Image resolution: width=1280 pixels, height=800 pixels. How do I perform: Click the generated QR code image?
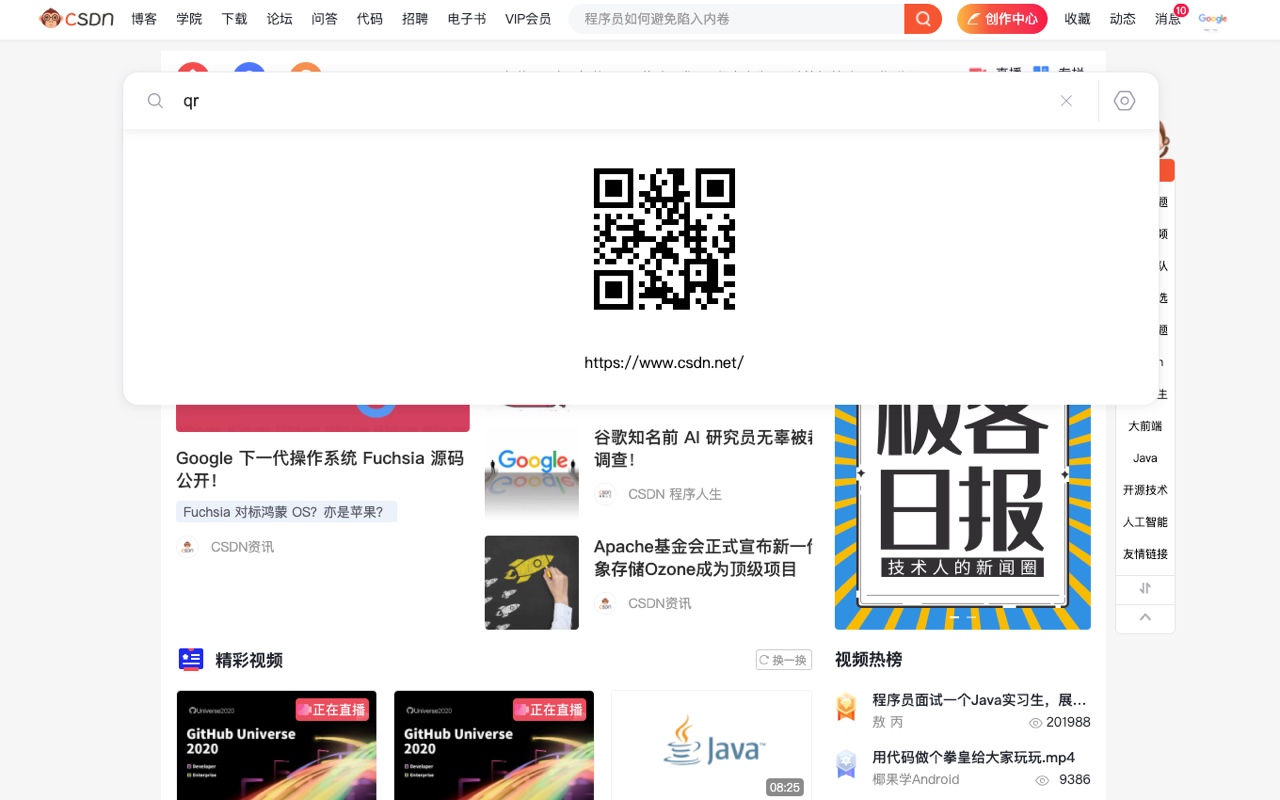[664, 239]
